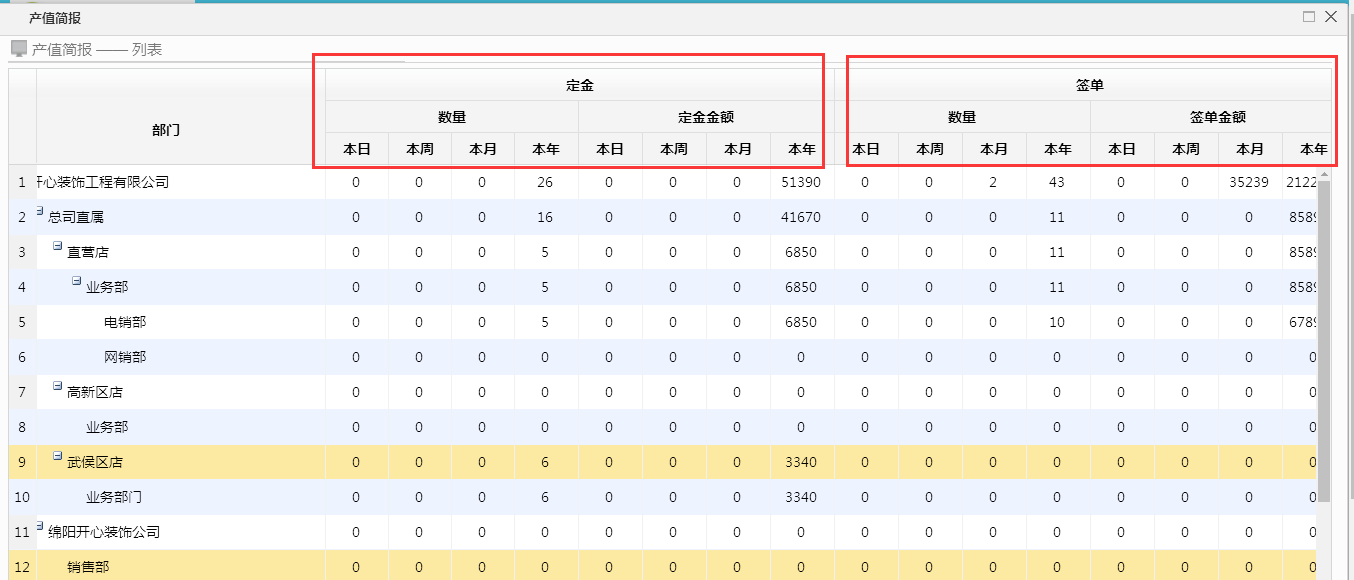Click the 51390 deposit amount cell

pos(801,183)
